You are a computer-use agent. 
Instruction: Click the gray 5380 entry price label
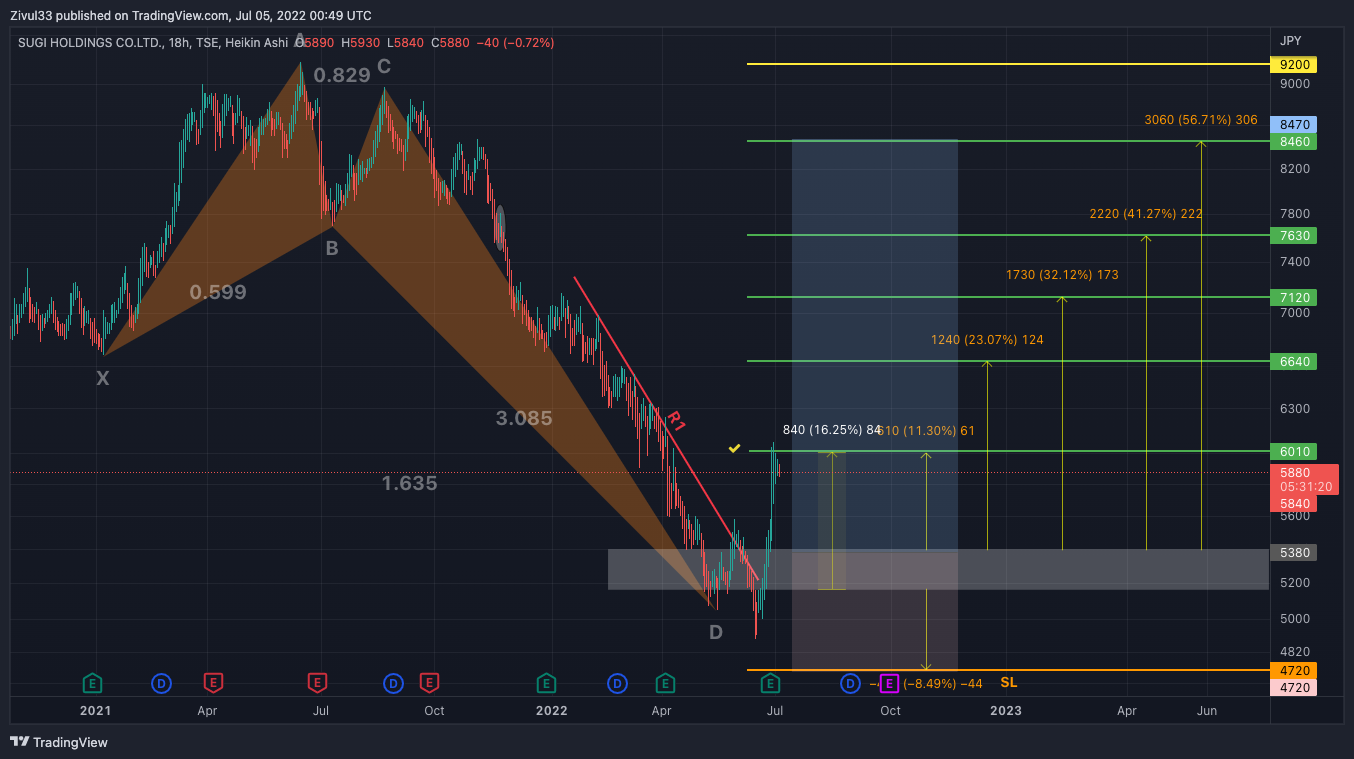point(1293,553)
